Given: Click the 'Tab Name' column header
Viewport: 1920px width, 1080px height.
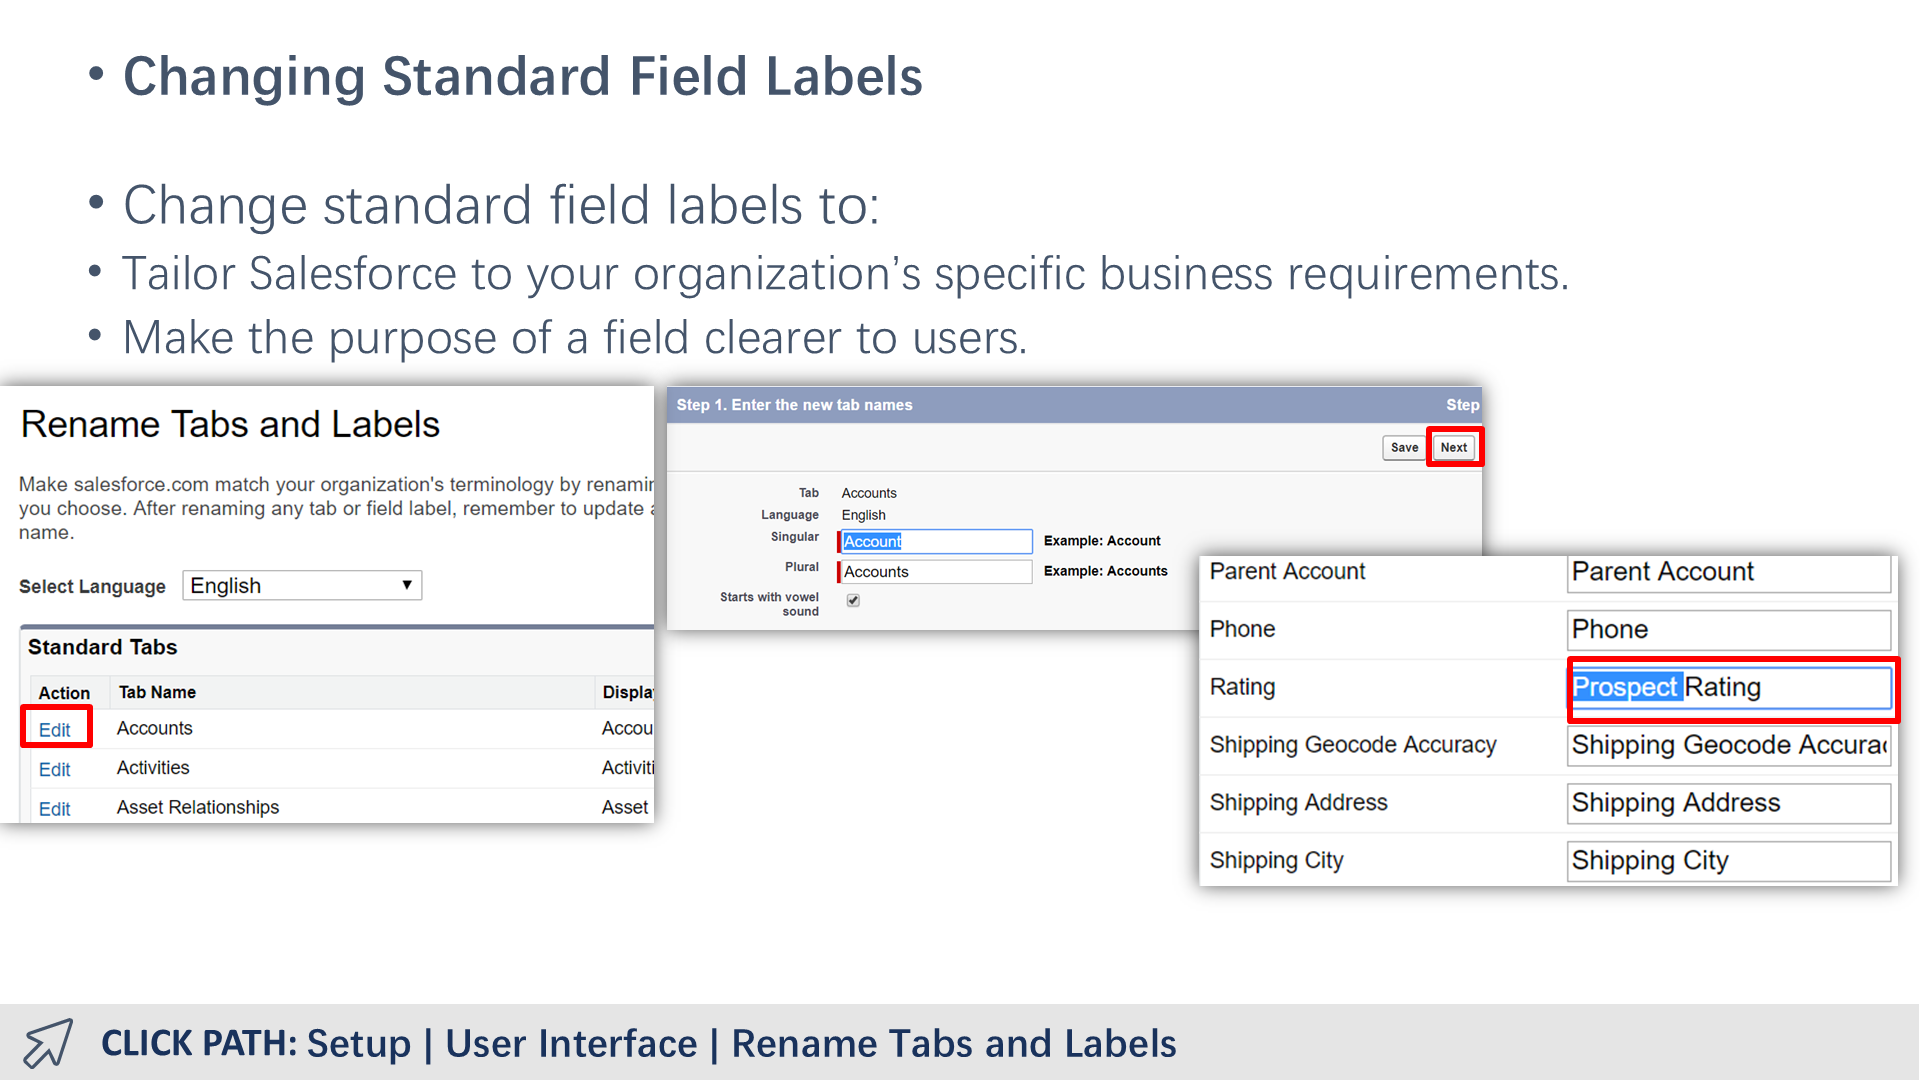Looking at the screenshot, I should (x=157, y=692).
